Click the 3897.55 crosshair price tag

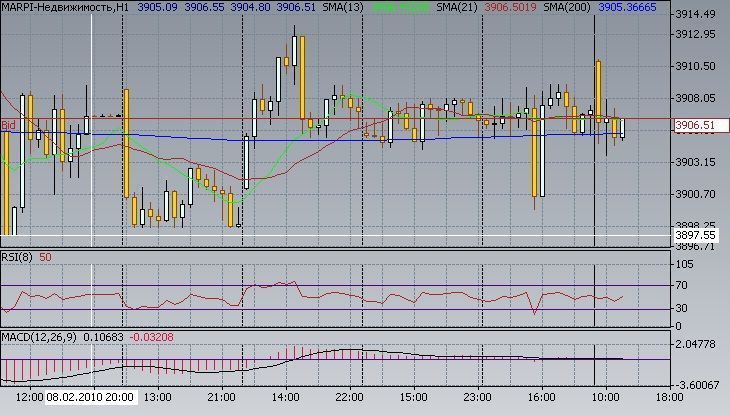tap(694, 235)
